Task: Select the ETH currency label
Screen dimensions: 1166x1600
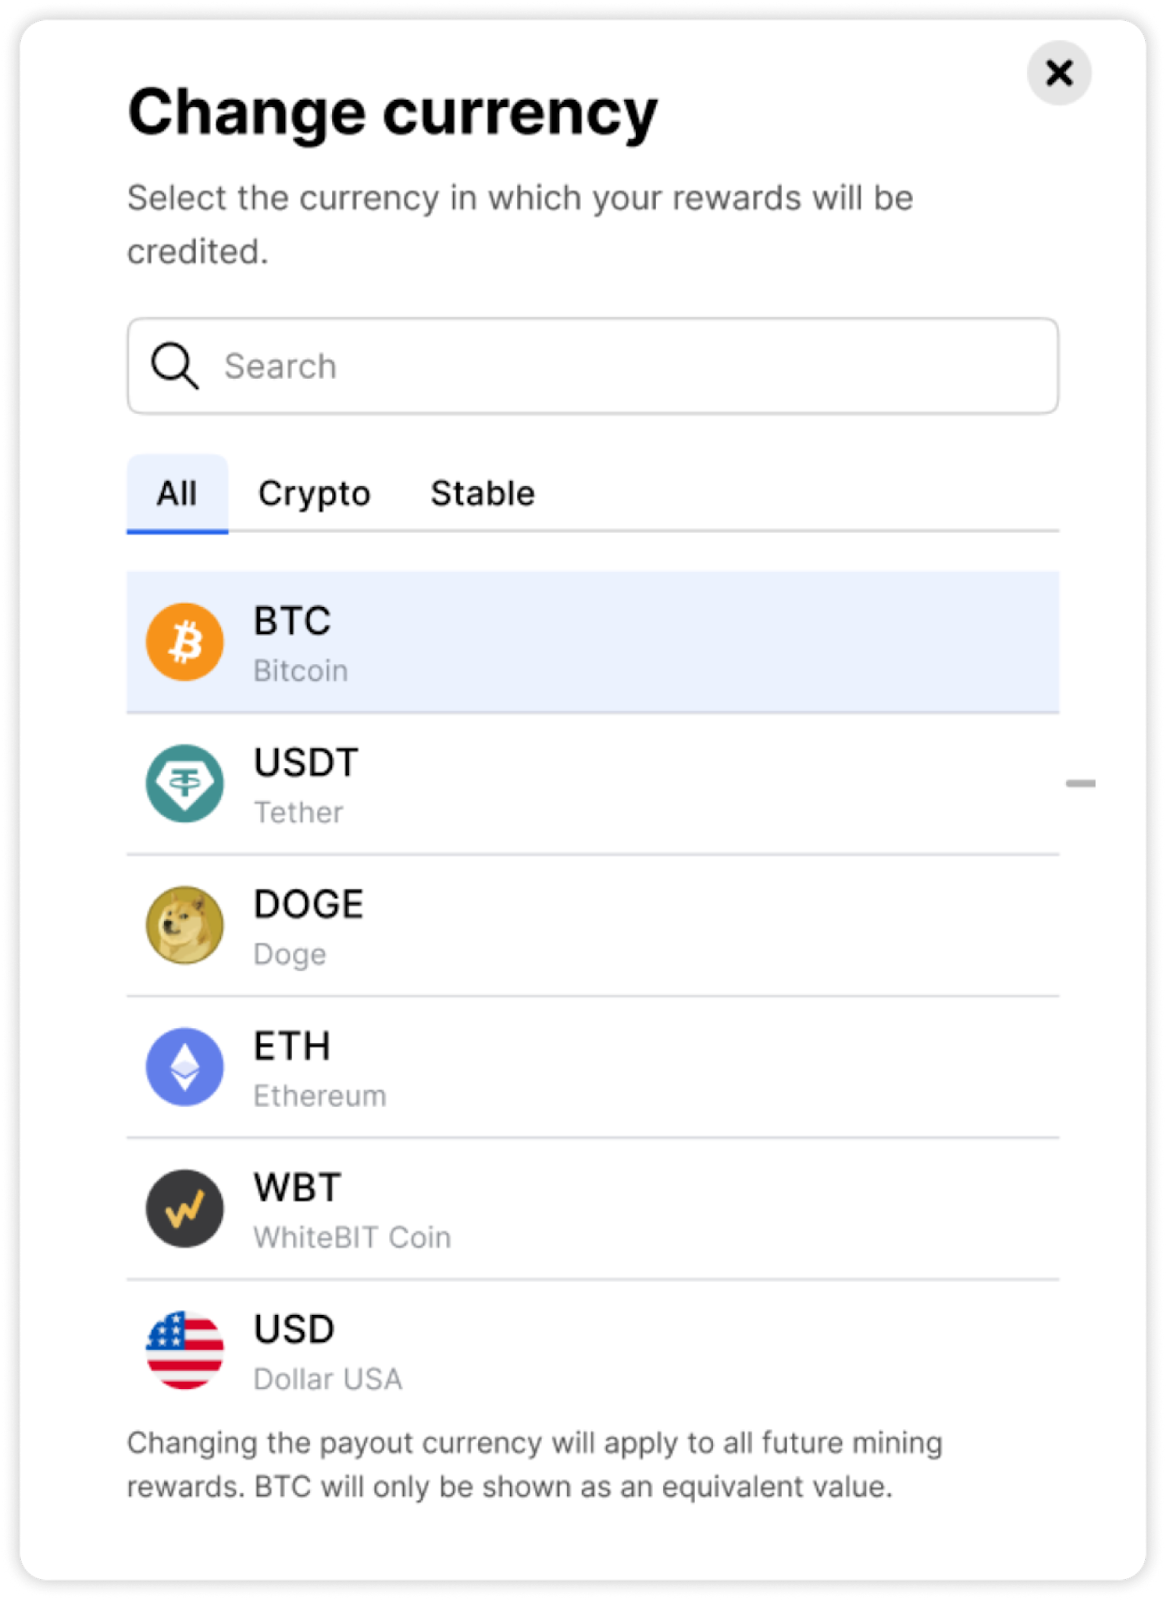Action: click(x=292, y=1047)
